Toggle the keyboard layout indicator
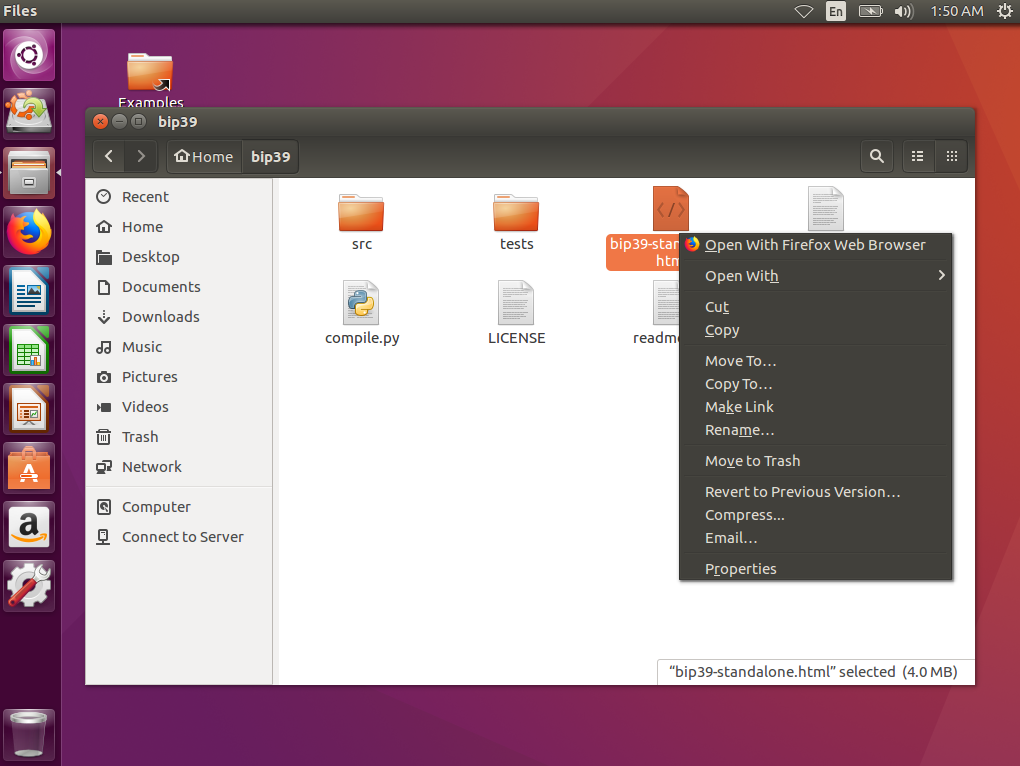 pos(835,11)
